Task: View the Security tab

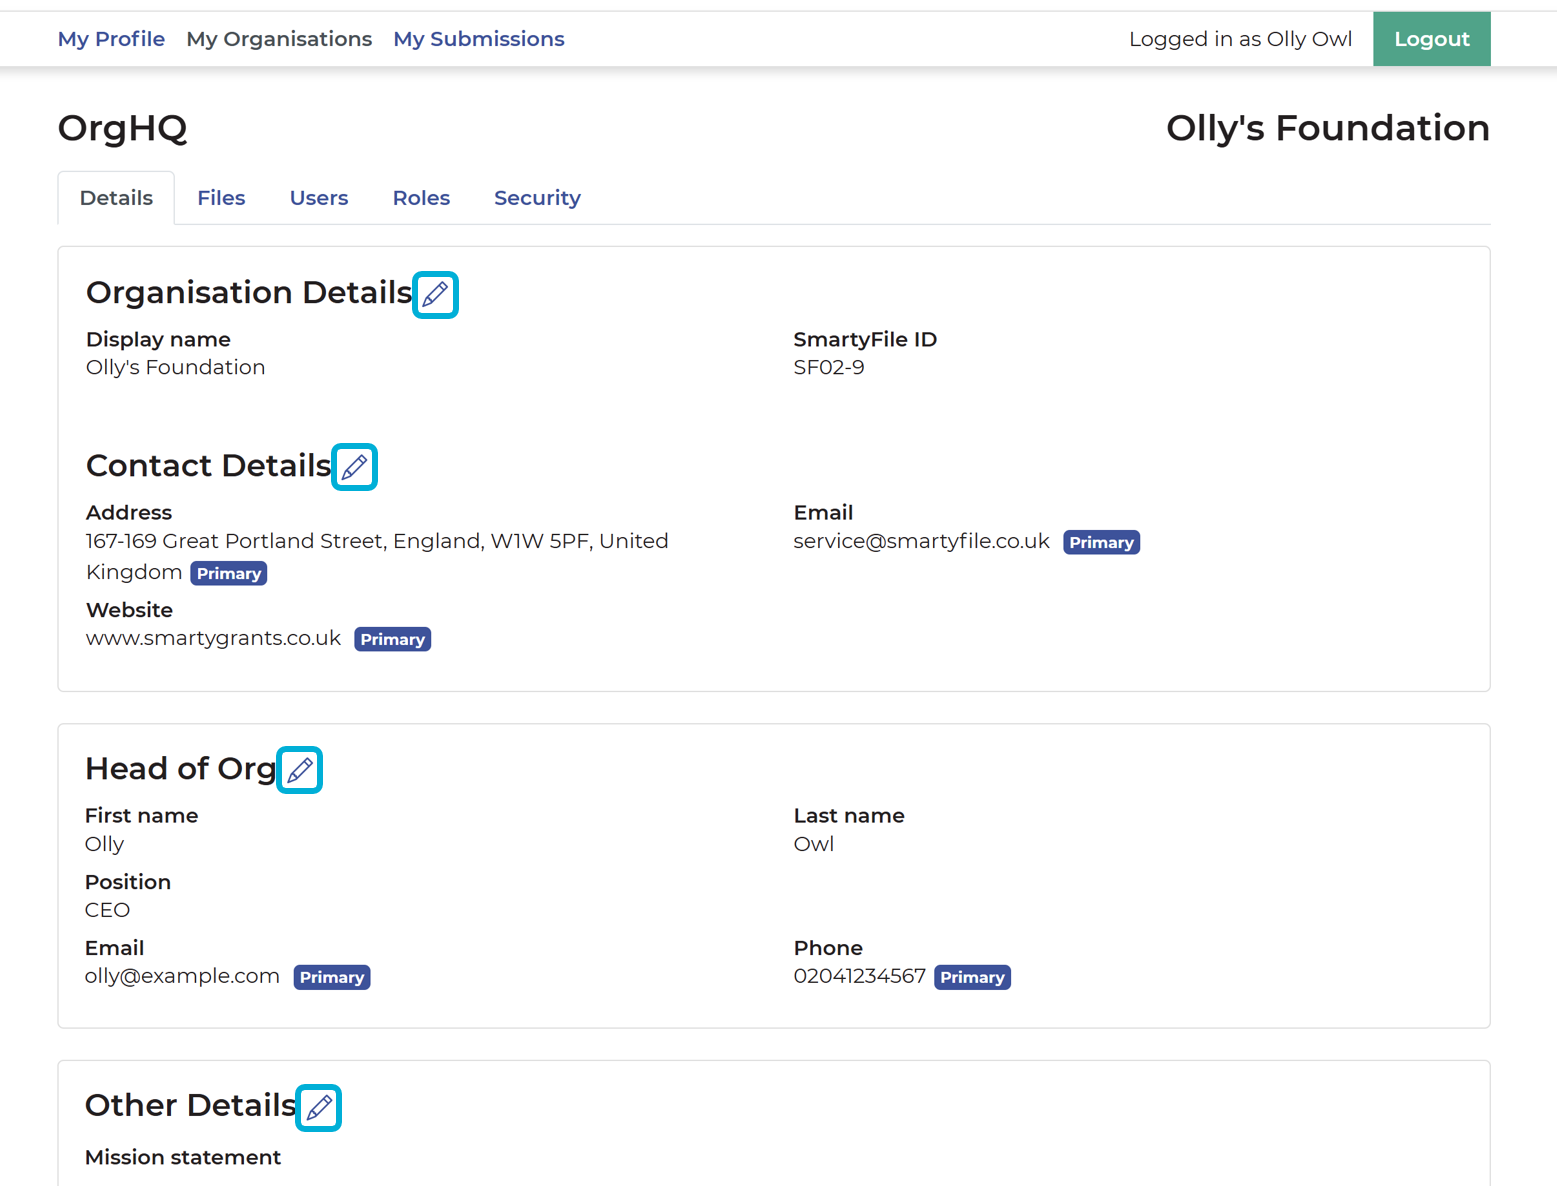Action: tap(537, 197)
